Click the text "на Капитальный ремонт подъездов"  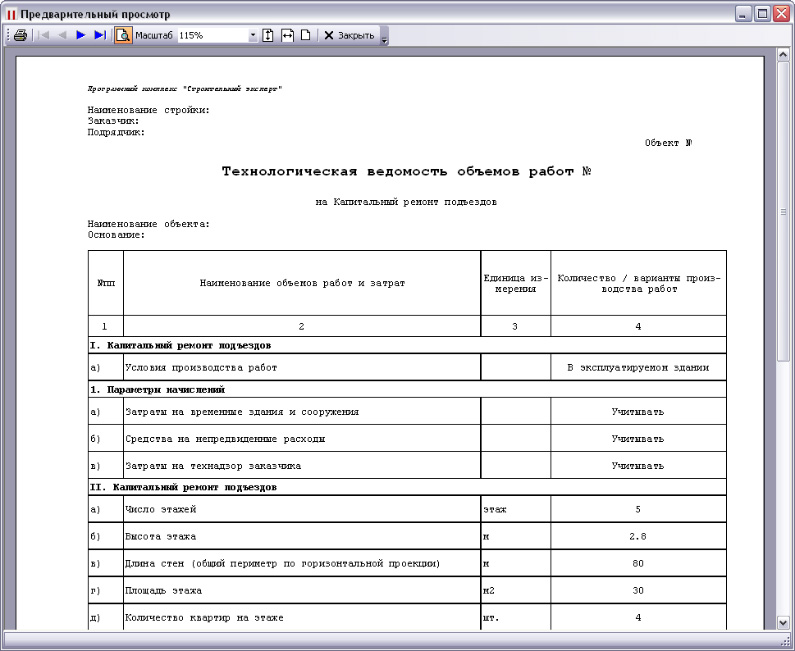(x=406, y=202)
